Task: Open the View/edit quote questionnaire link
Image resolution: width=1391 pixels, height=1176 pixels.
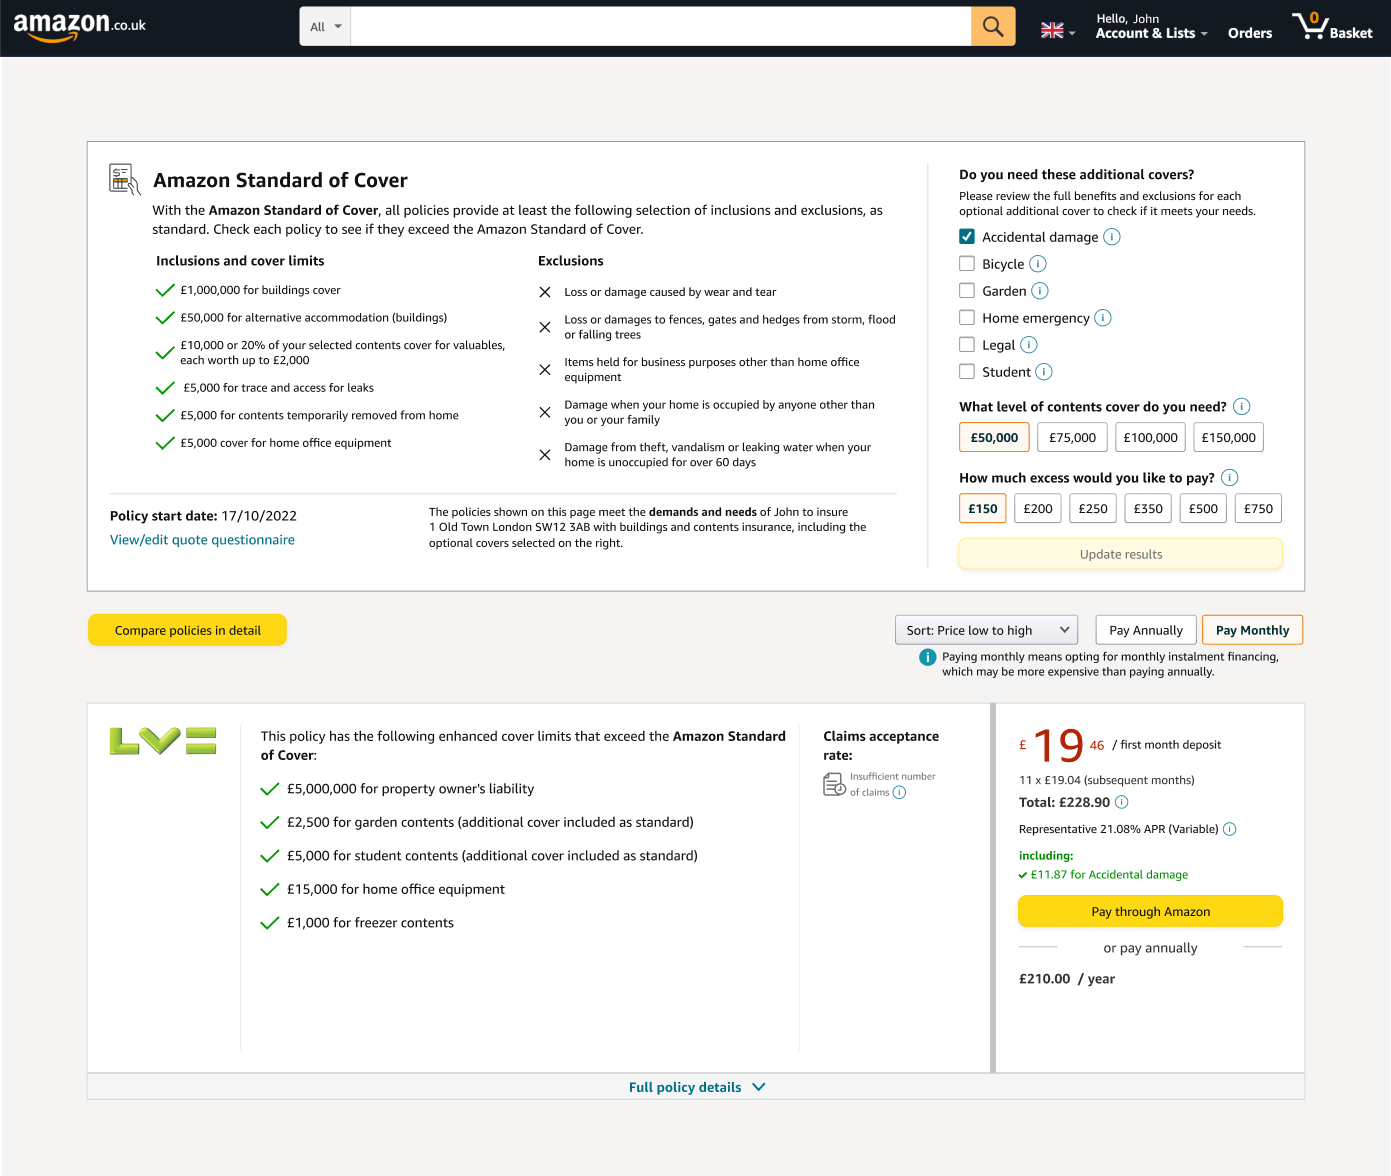Action: 202,539
